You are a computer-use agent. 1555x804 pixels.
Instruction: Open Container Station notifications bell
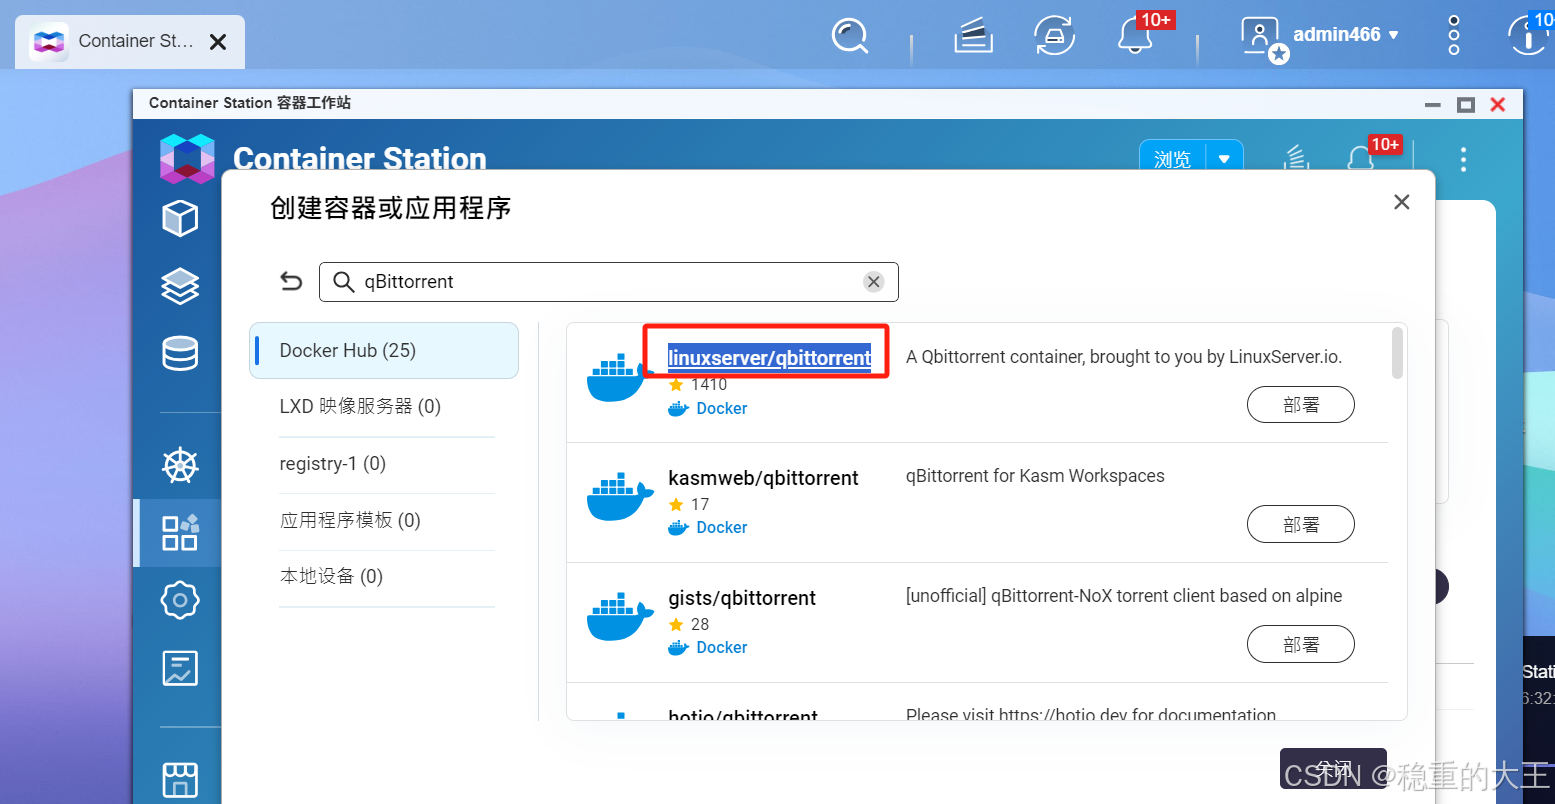click(x=1361, y=159)
